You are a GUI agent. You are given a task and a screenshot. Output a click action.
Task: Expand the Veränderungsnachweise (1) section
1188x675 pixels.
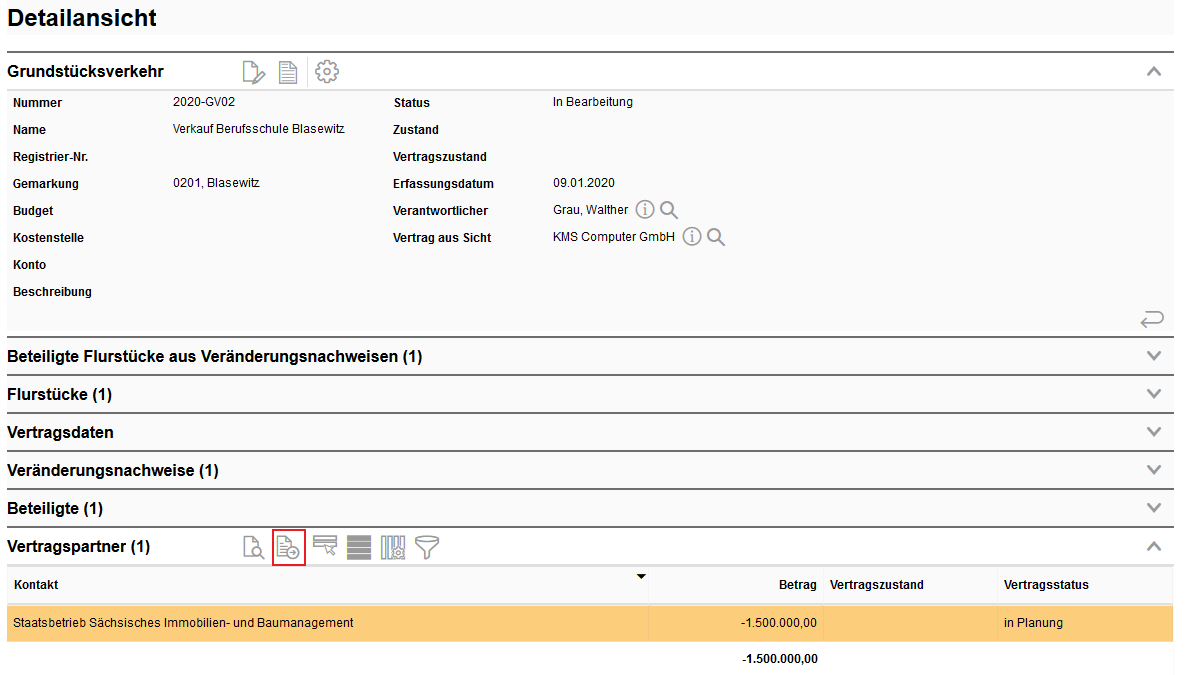click(x=1154, y=470)
